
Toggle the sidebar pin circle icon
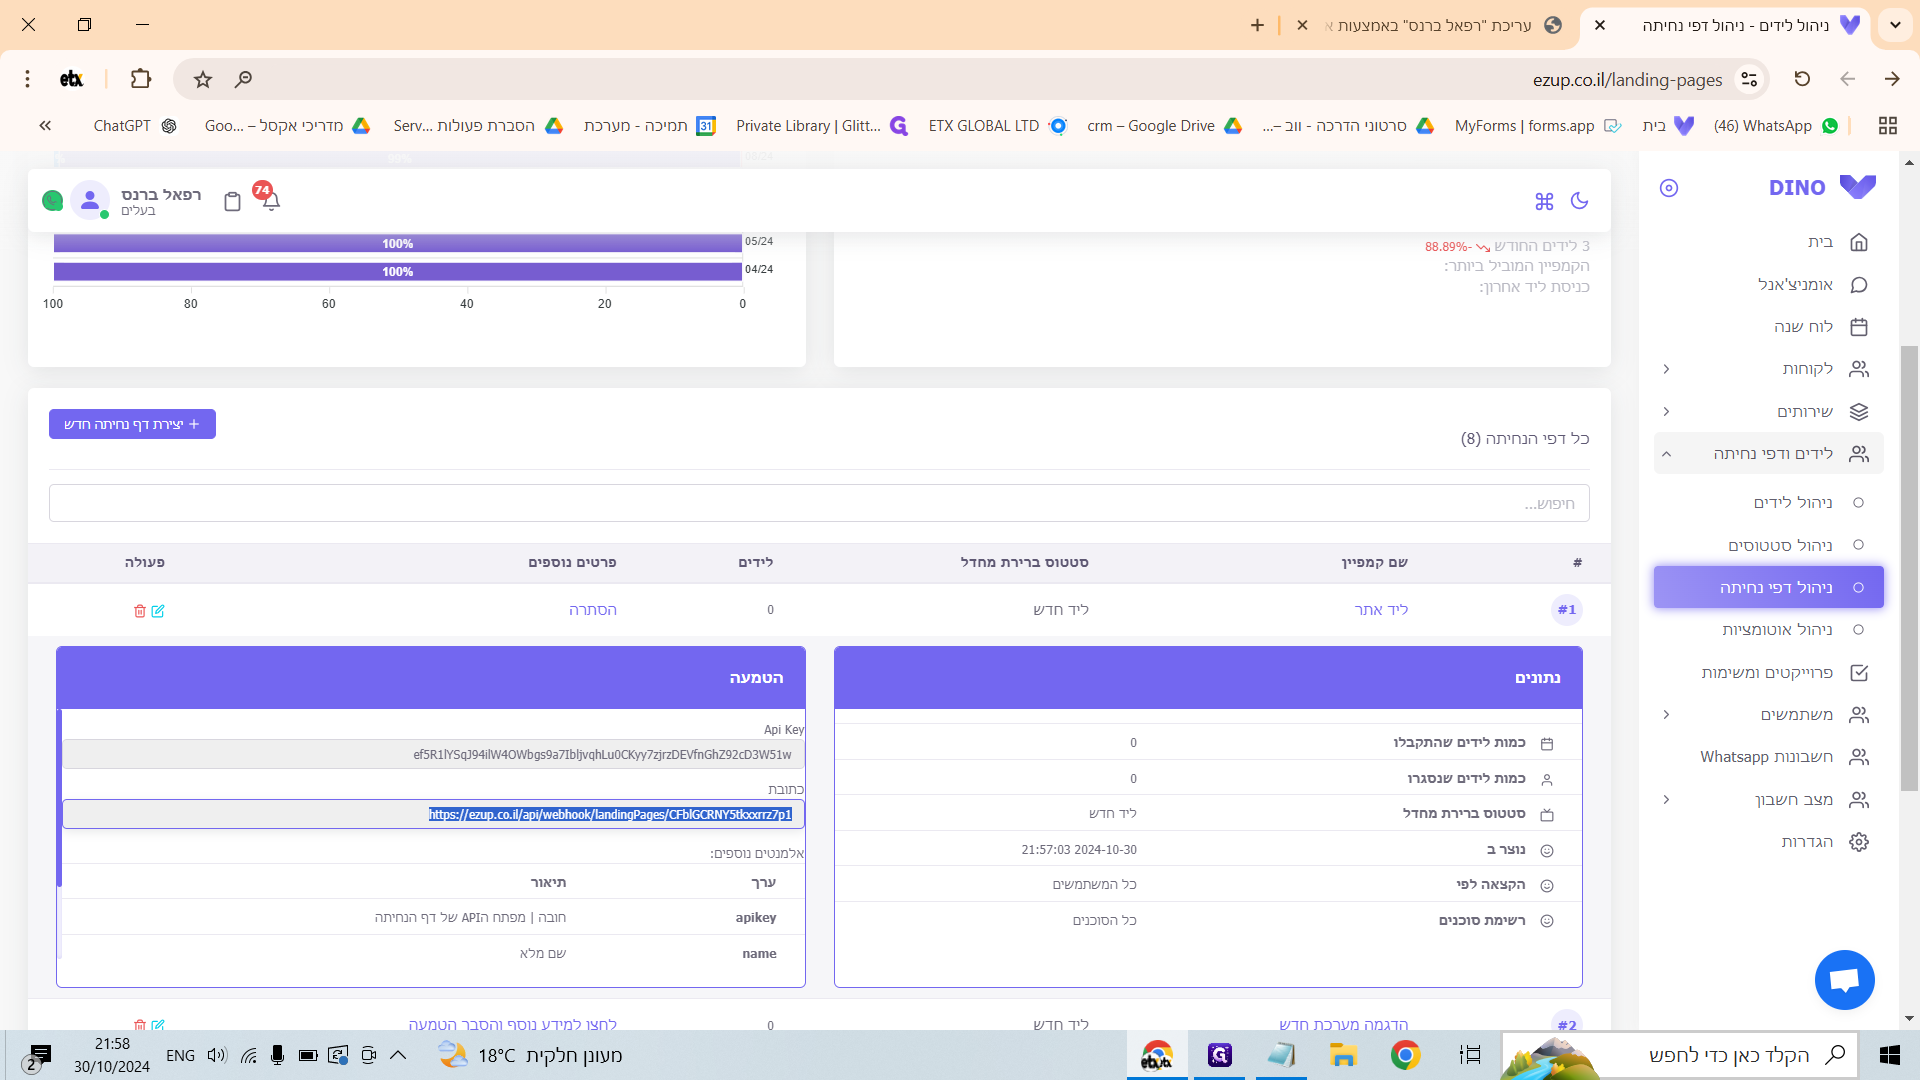coord(1668,188)
